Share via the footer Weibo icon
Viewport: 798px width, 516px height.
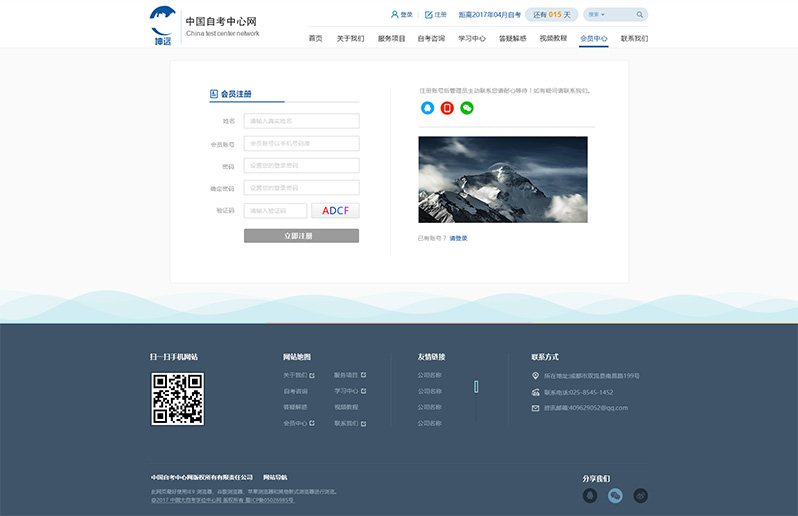pos(641,495)
